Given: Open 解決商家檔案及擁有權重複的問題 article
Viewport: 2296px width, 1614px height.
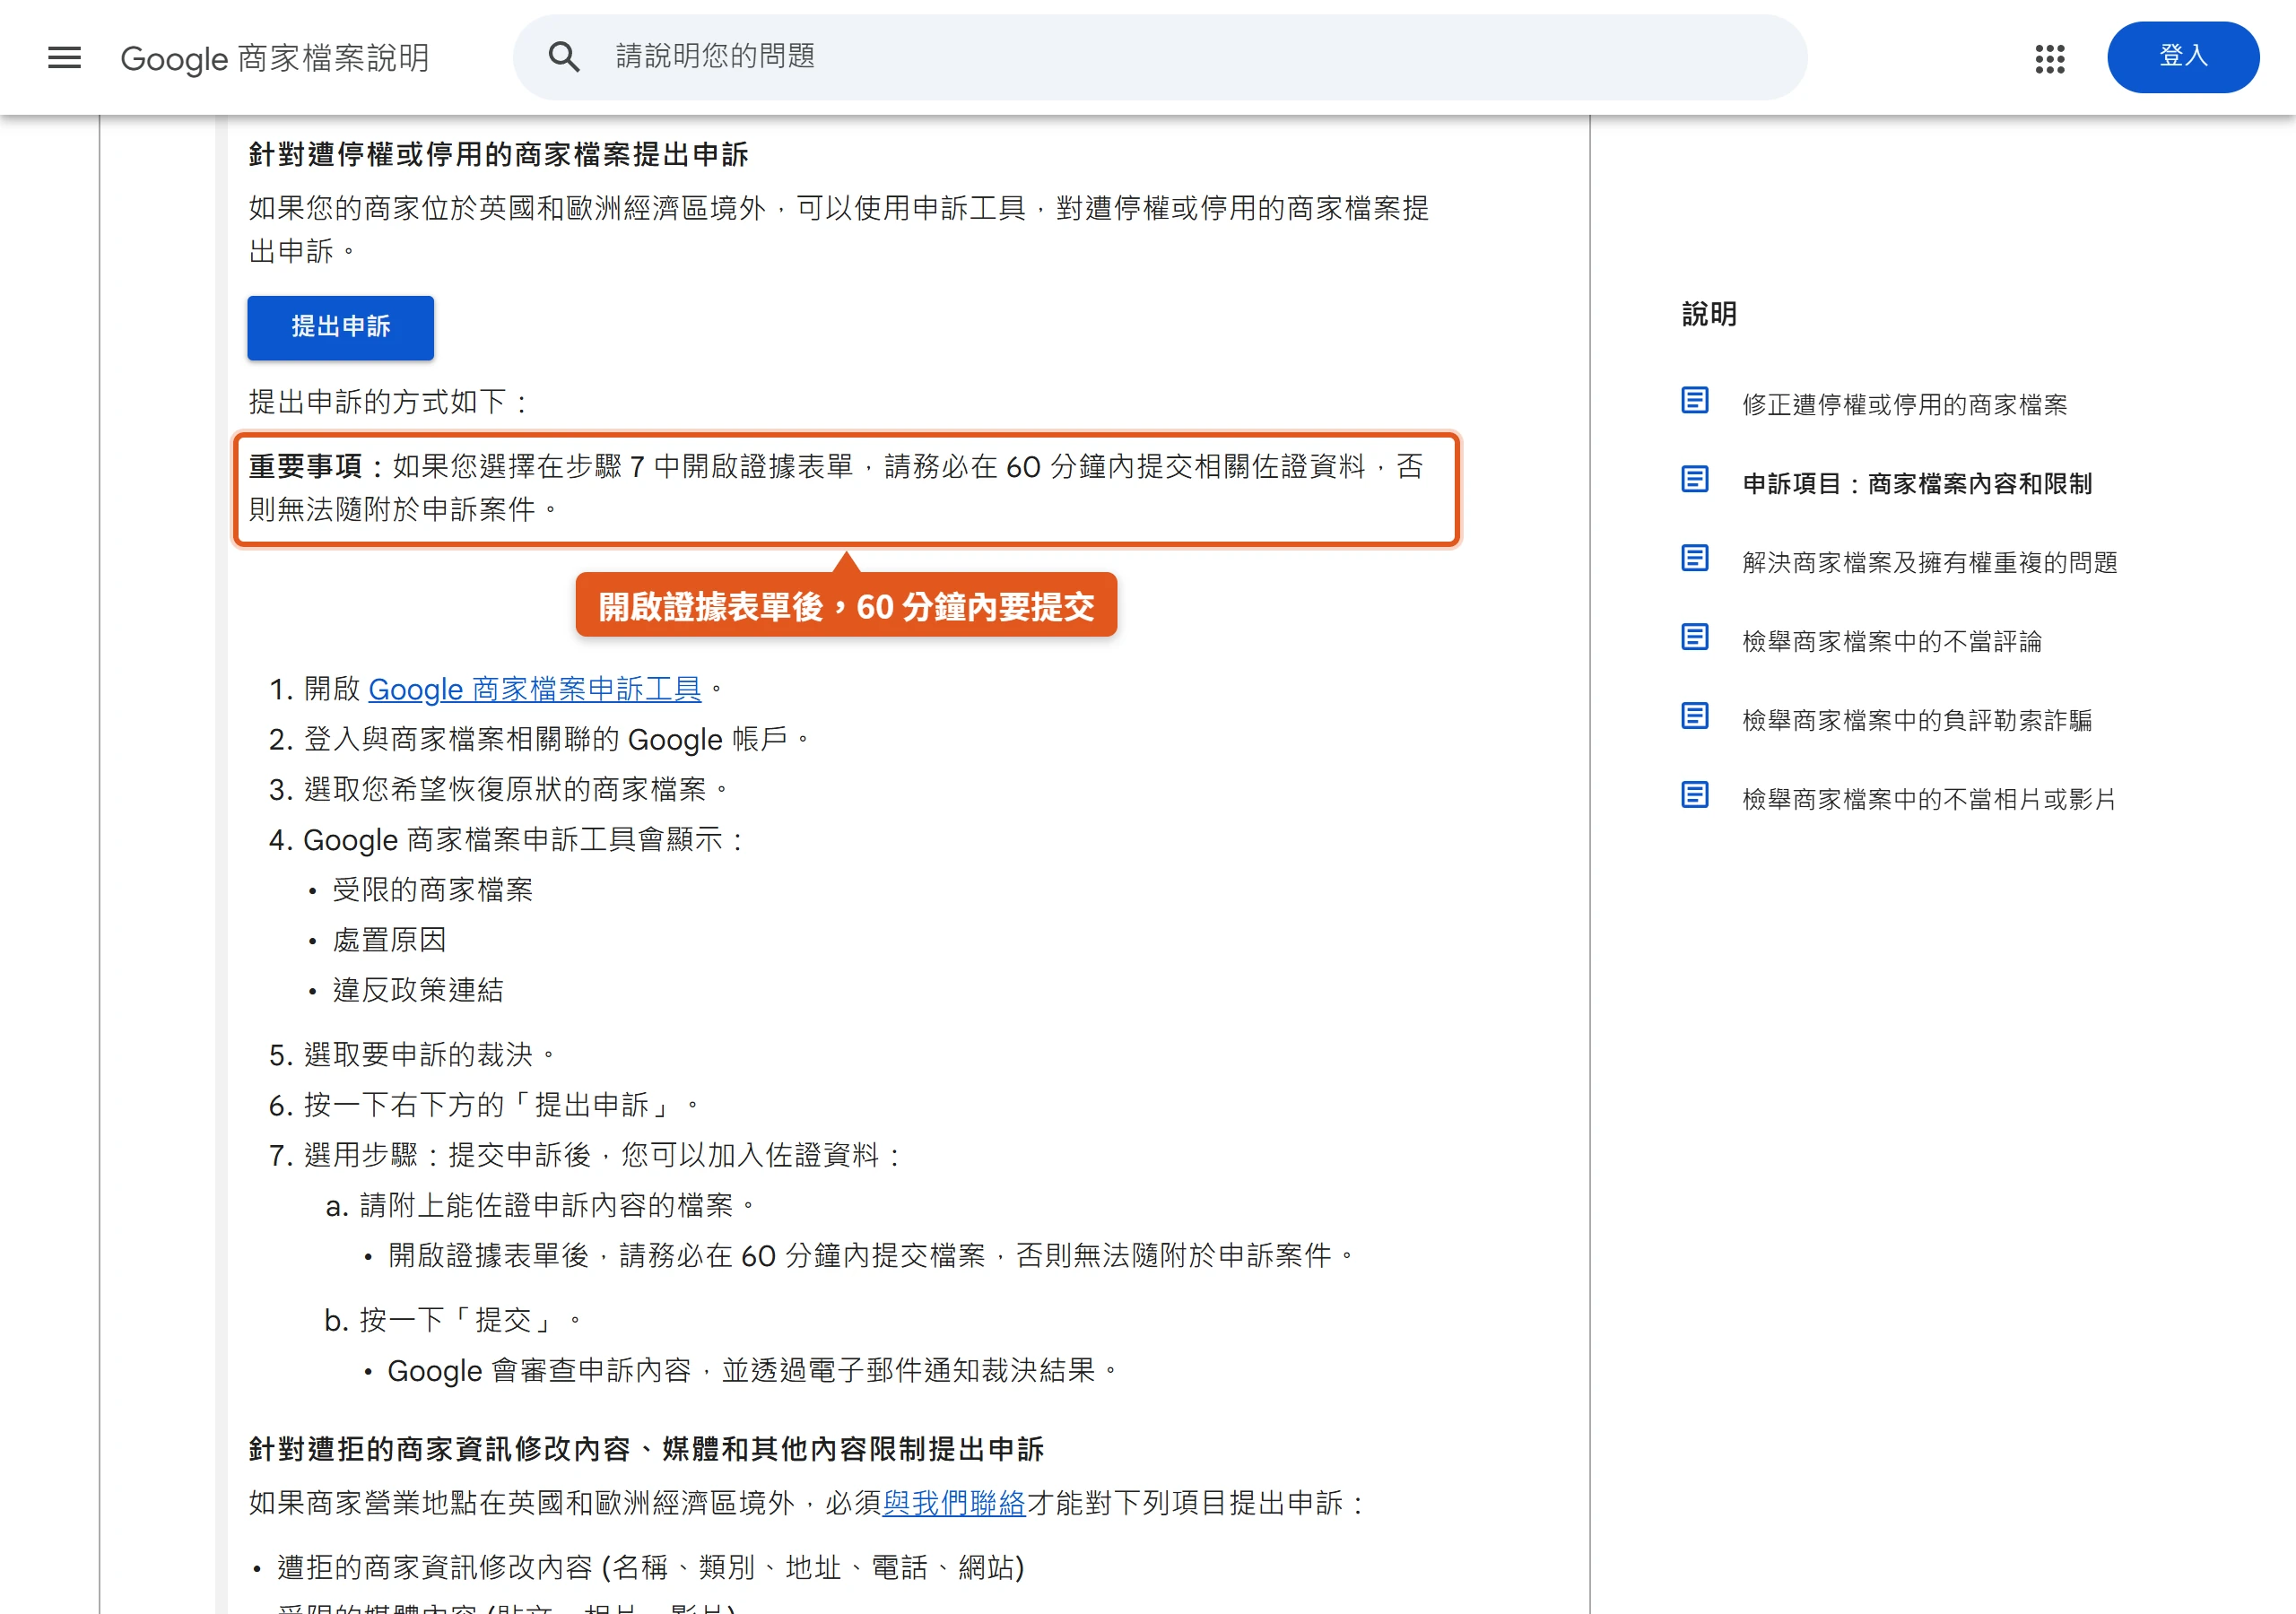Looking at the screenshot, I should point(1929,562).
